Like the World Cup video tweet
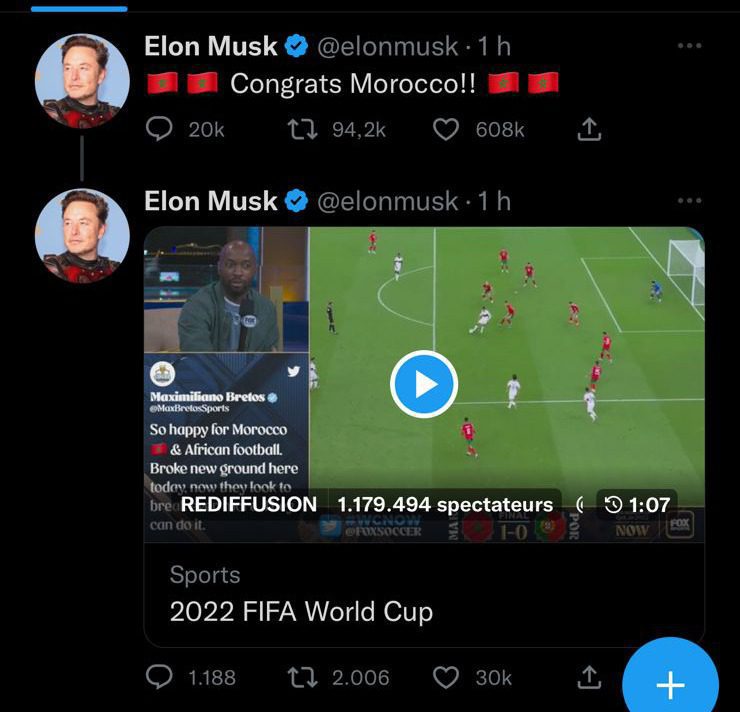740x712 pixels. 447,677
